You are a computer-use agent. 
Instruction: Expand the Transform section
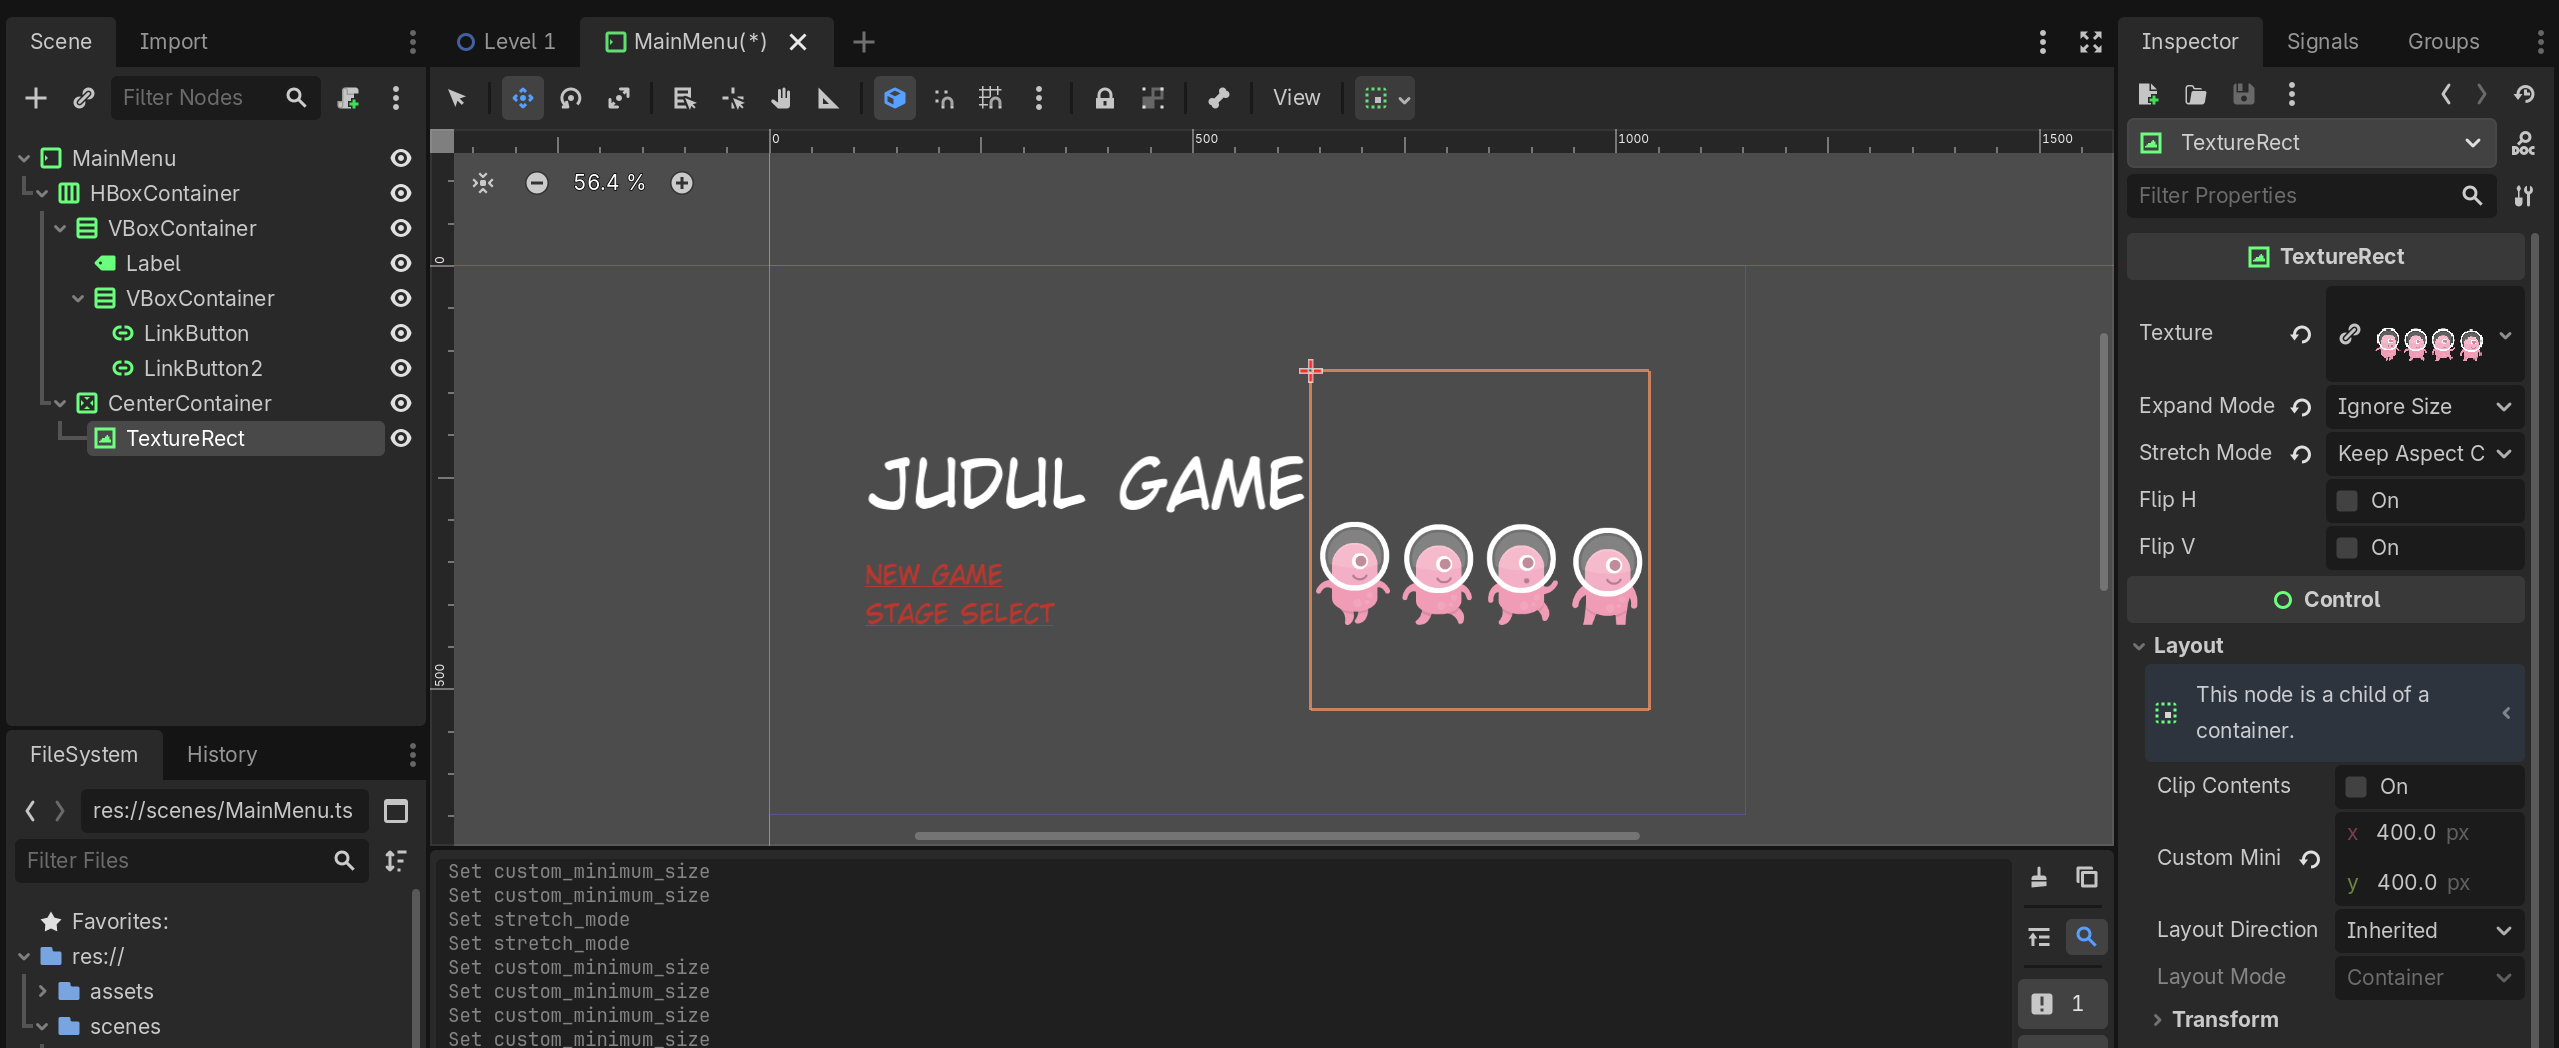pyautogui.click(x=2224, y=1019)
